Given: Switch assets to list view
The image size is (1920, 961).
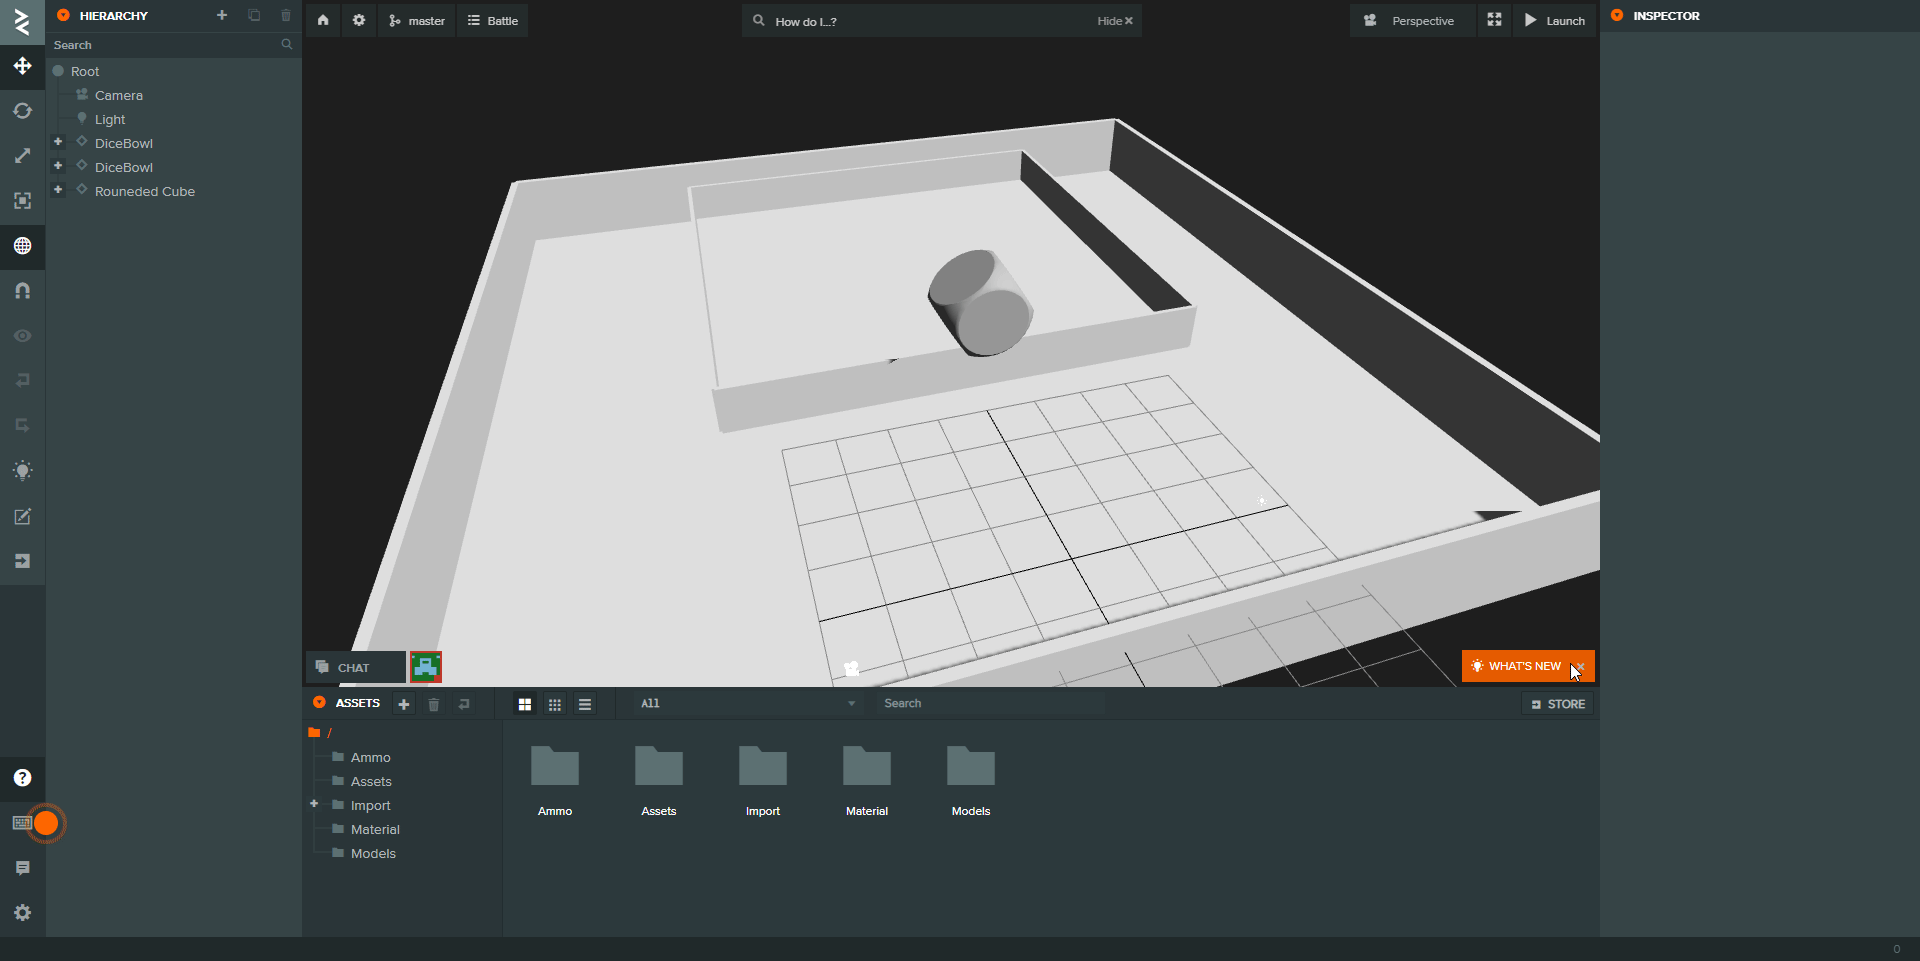Looking at the screenshot, I should tap(585, 704).
